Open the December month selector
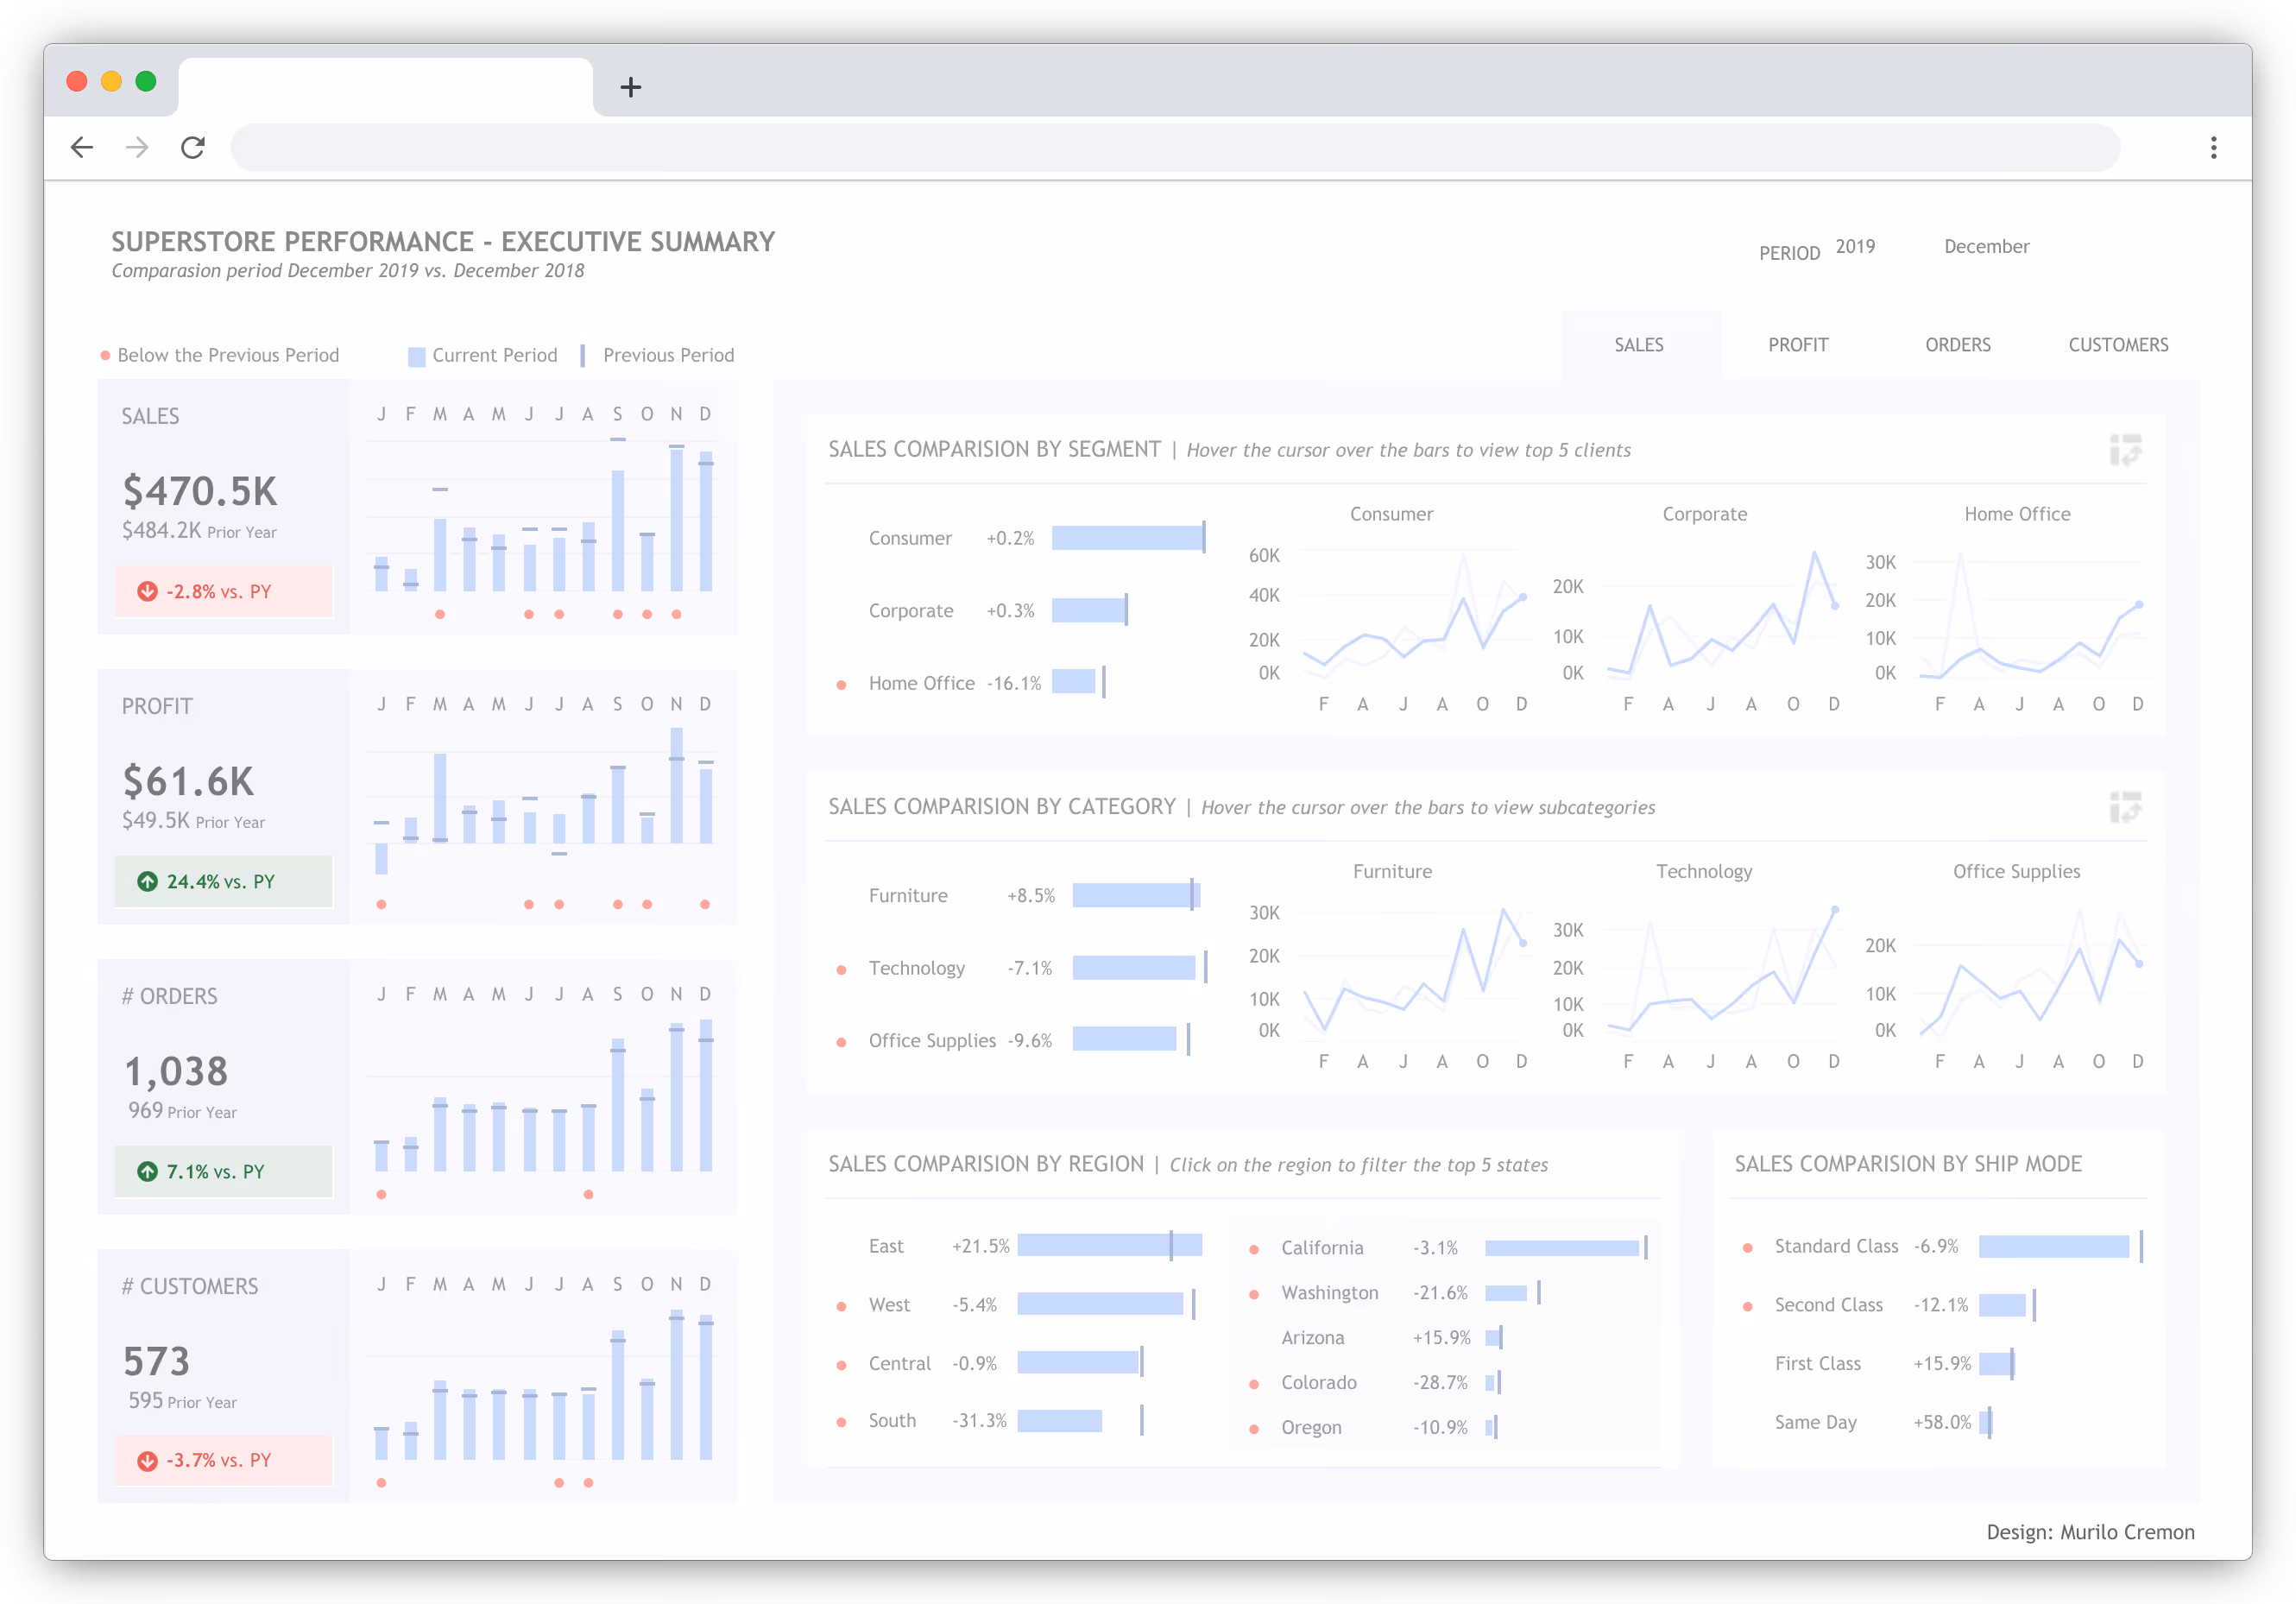Viewport: 2296px width, 1604px height. point(1986,246)
